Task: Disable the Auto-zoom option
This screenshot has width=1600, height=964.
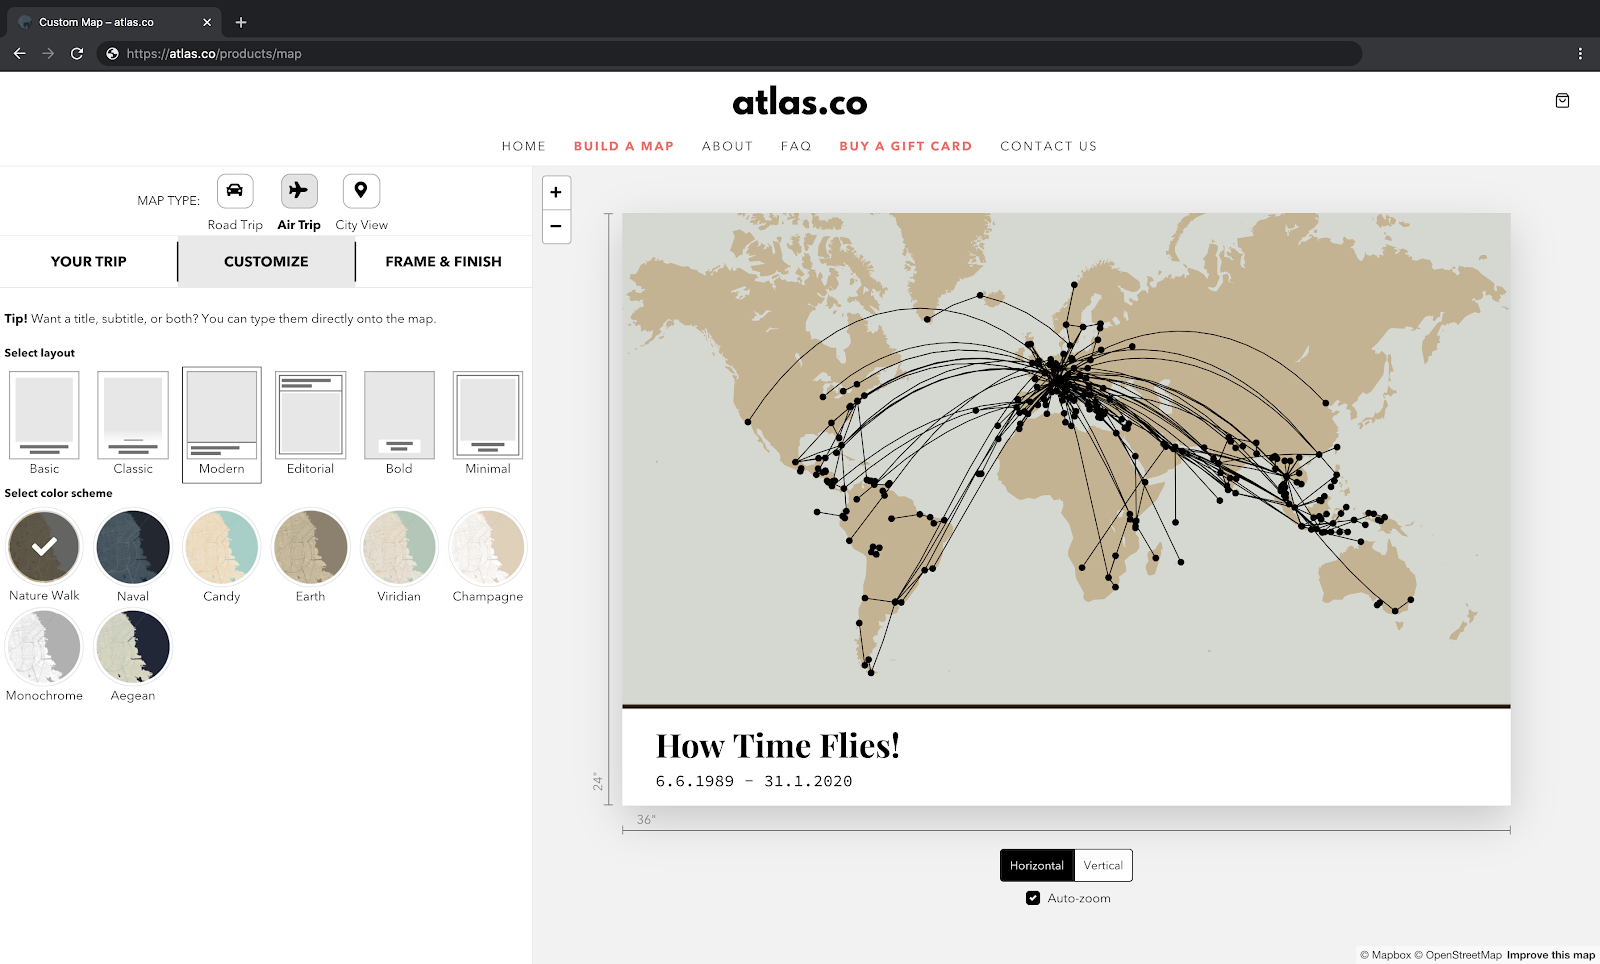Action: 1032,898
